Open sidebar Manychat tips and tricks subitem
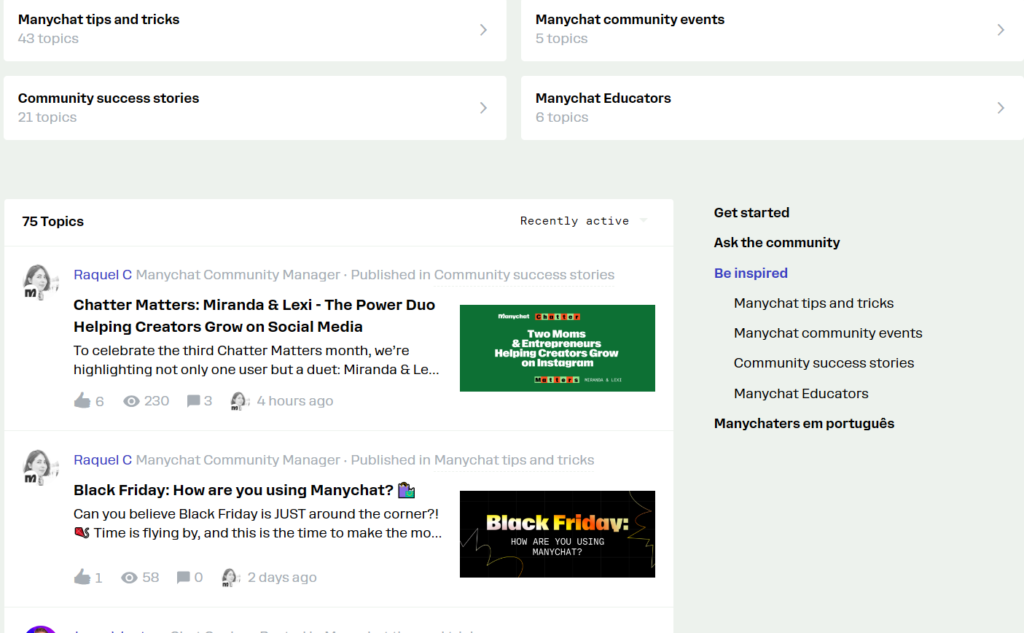Image resolution: width=1024 pixels, height=633 pixels. coord(813,303)
